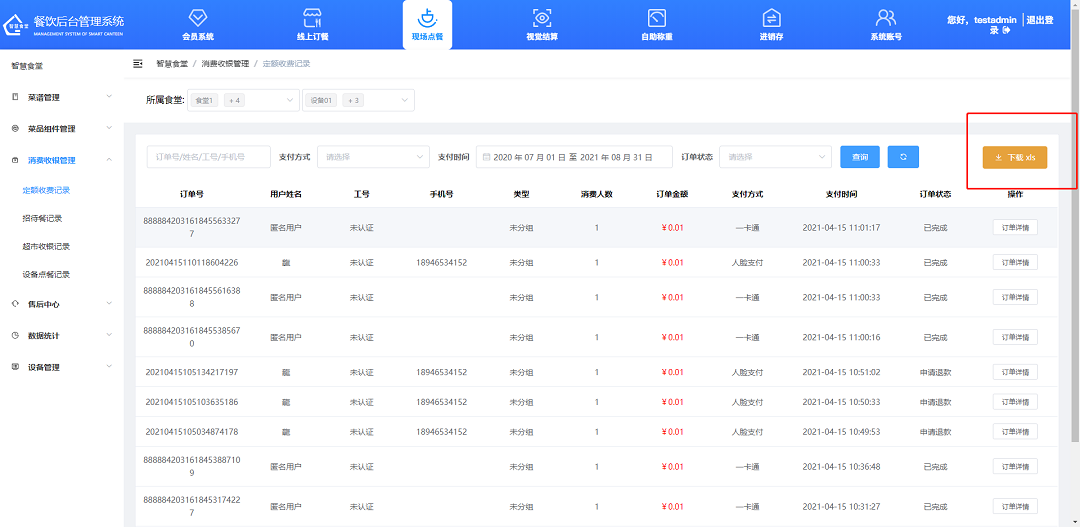Click the blue refresh icon button

(903, 157)
